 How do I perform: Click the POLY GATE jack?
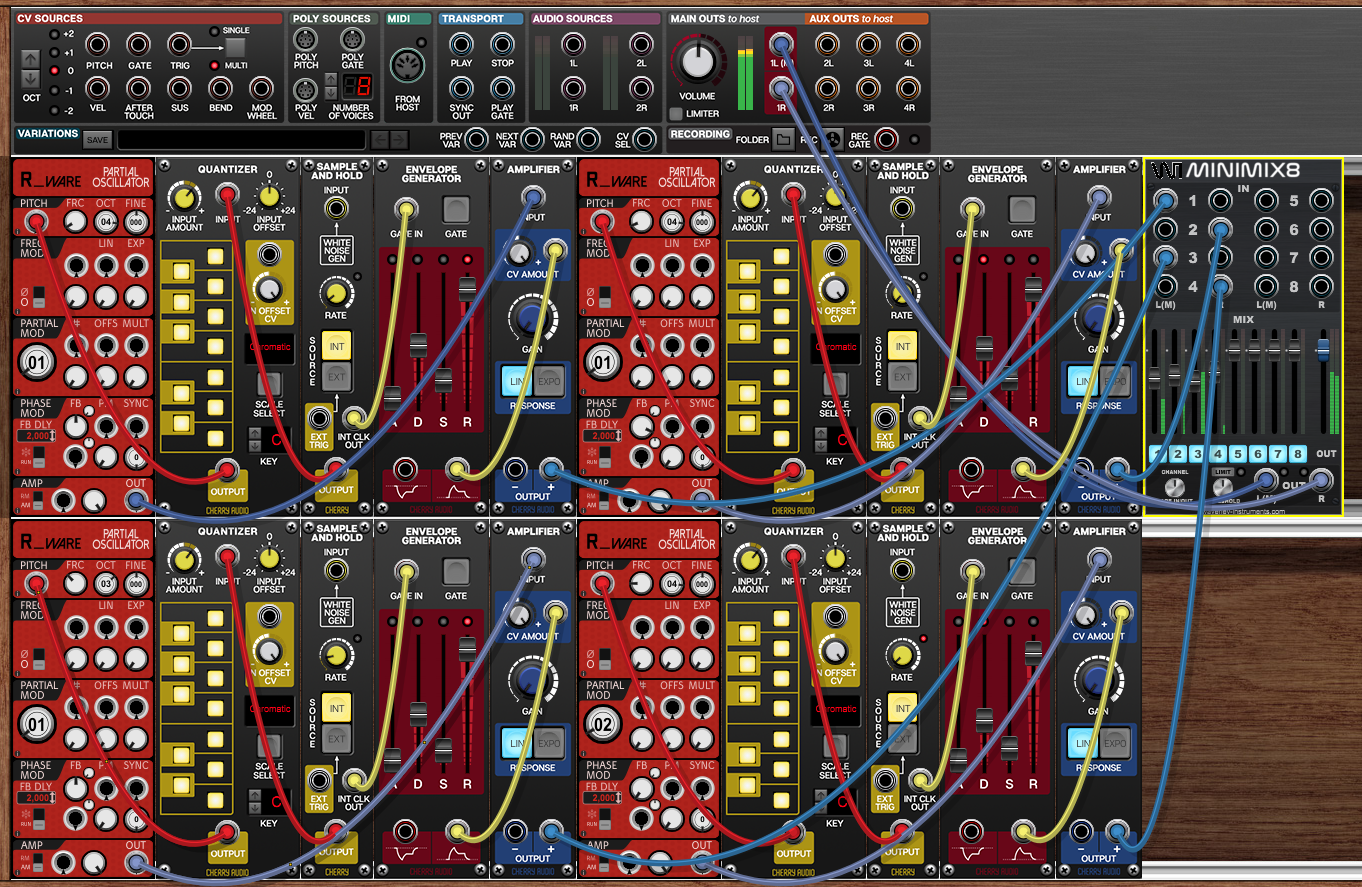pos(352,39)
